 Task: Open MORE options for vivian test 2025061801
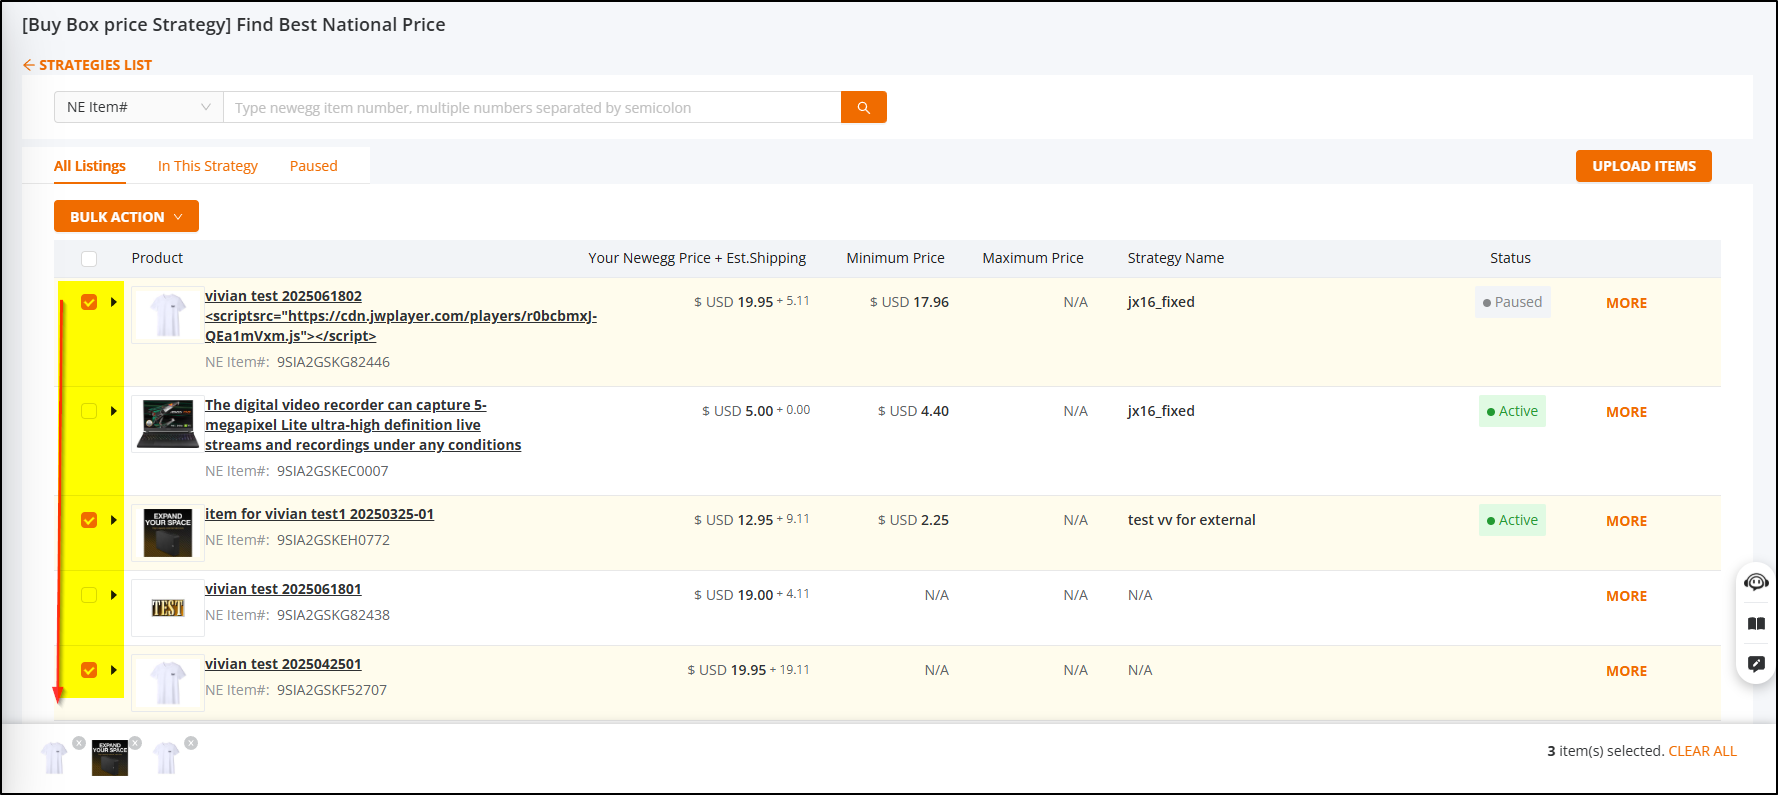pos(1626,596)
